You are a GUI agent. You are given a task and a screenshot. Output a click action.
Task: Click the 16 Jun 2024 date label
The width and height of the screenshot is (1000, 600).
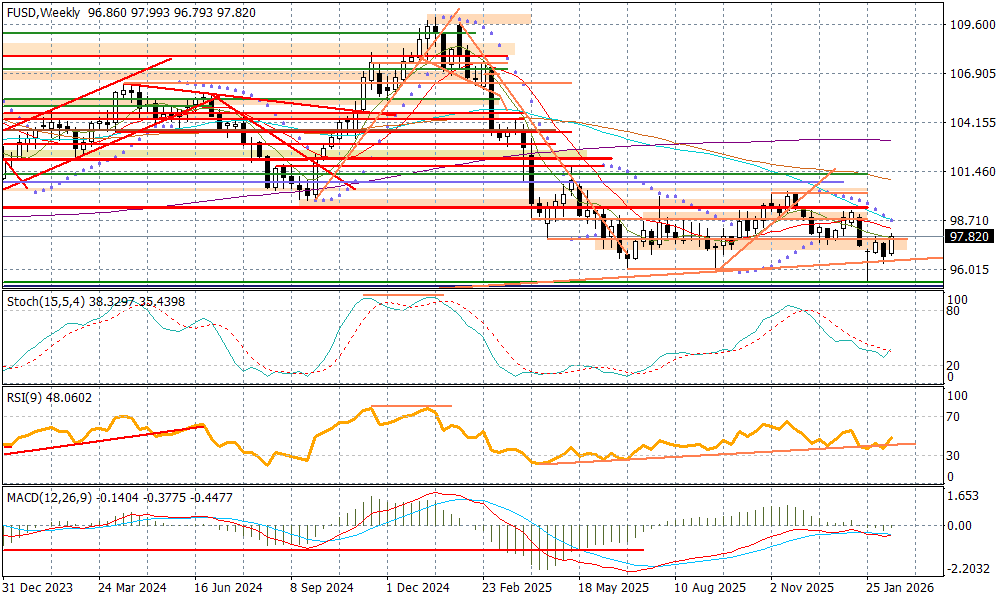tap(227, 589)
